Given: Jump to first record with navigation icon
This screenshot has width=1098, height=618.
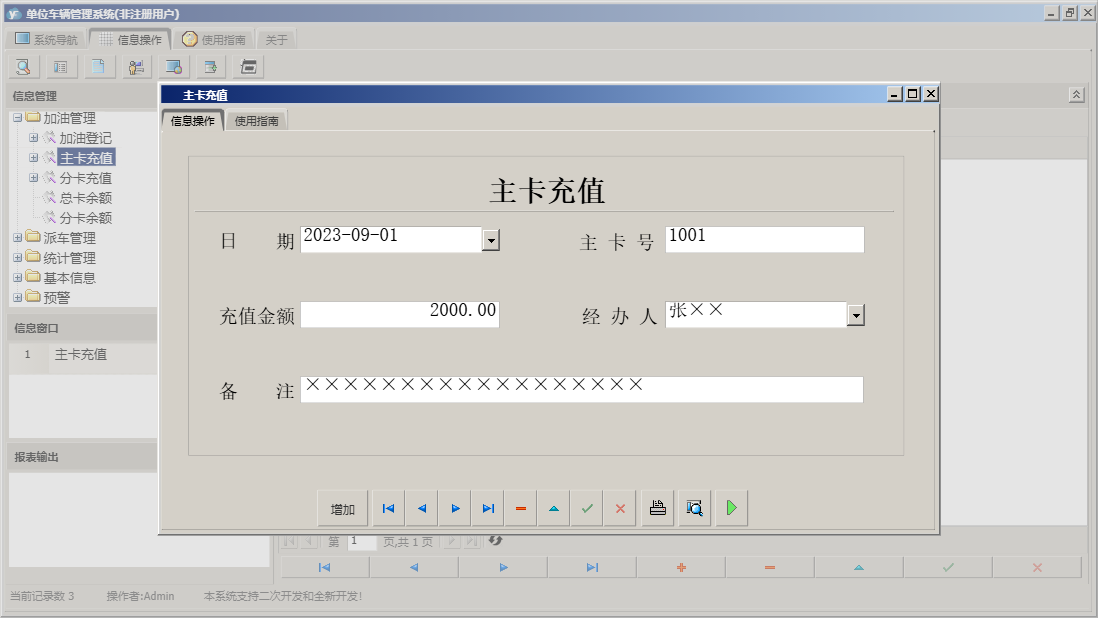Looking at the screenshot, I should tap(388, 508).
